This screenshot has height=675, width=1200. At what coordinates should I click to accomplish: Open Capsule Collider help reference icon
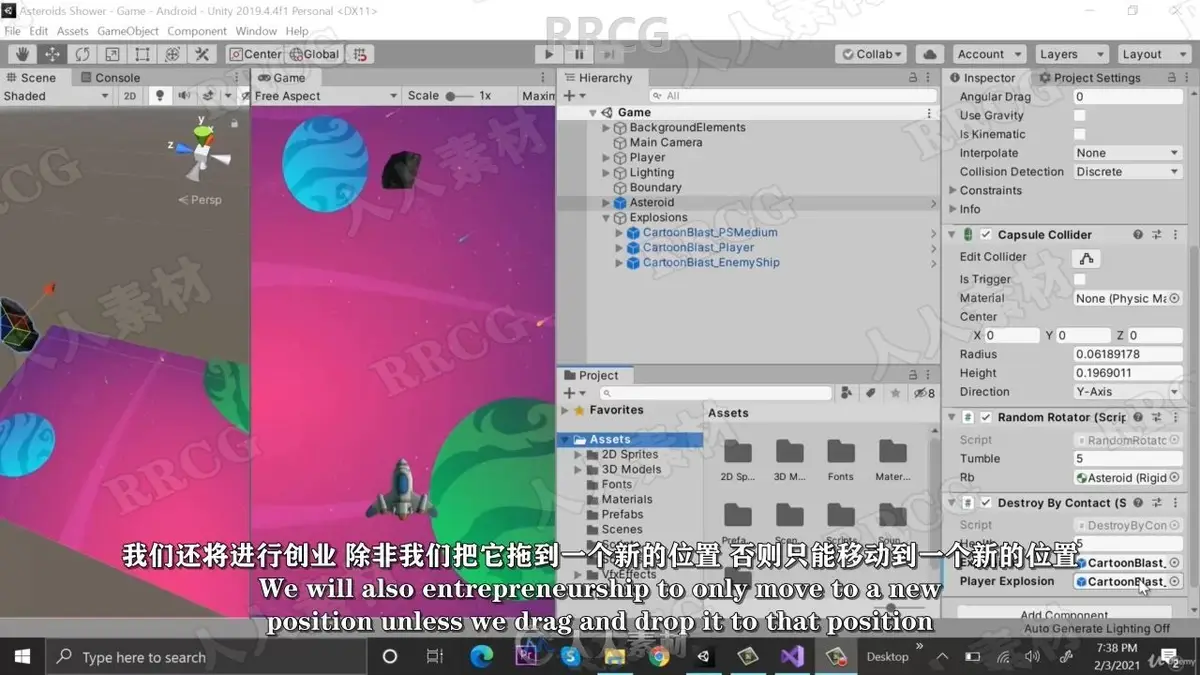(1138, 235)
